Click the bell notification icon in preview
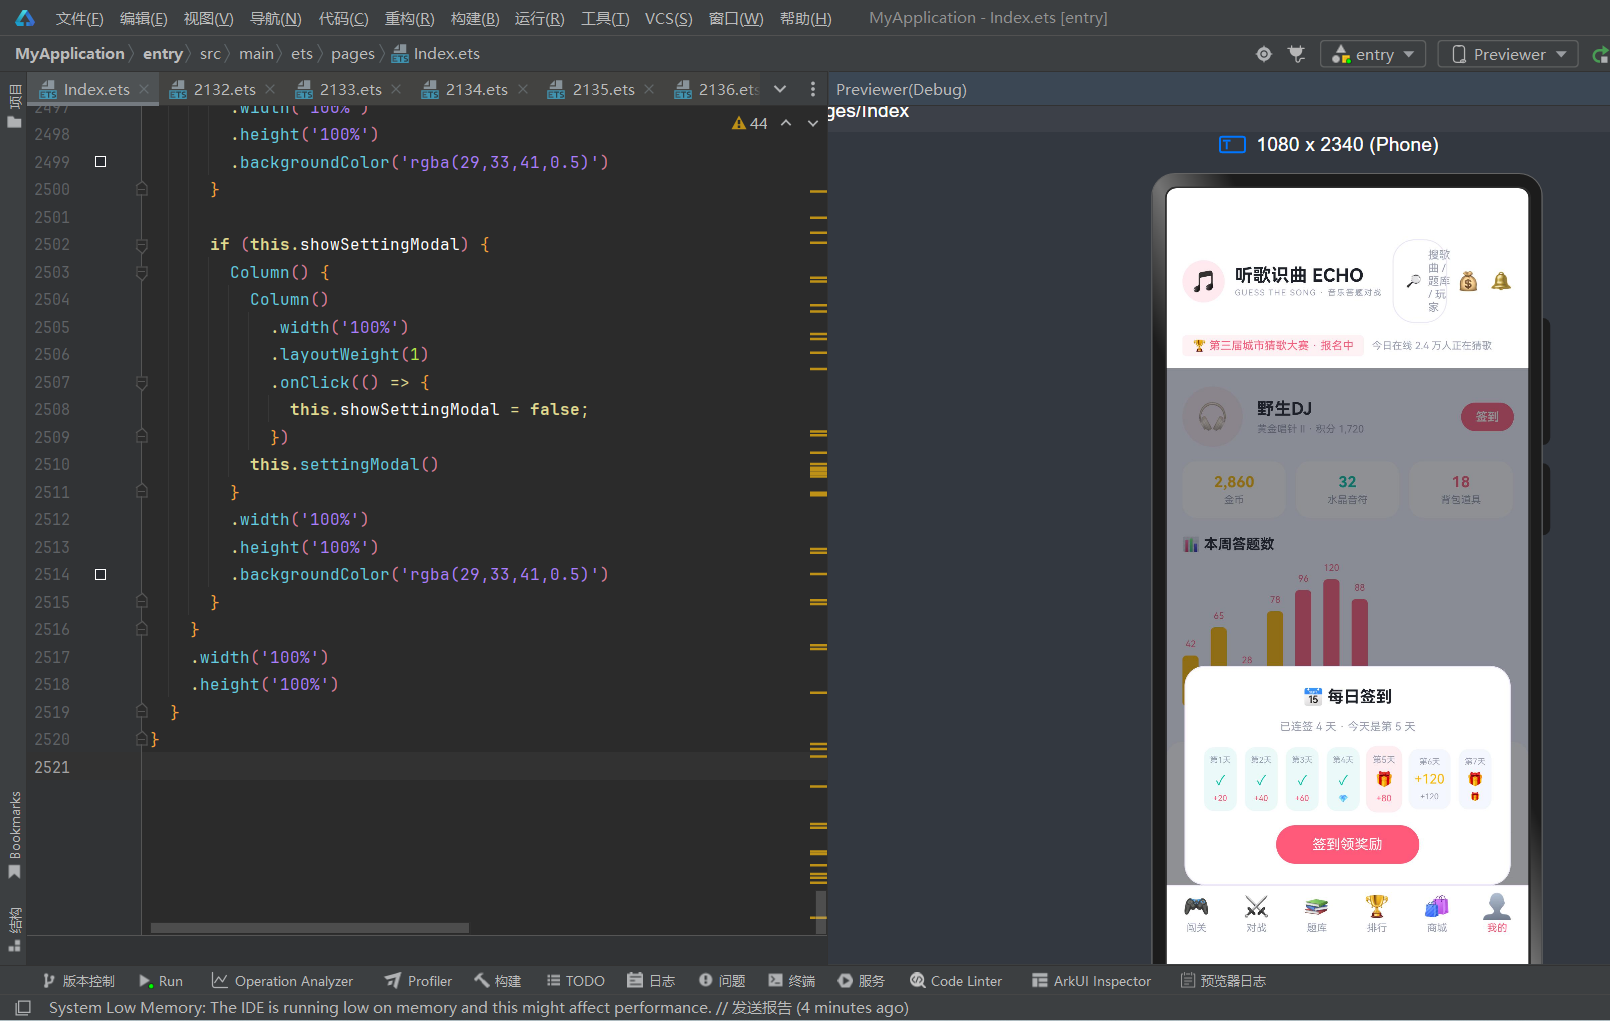This screenshot has height=1021, width=1610. [x=1501, y=282]
